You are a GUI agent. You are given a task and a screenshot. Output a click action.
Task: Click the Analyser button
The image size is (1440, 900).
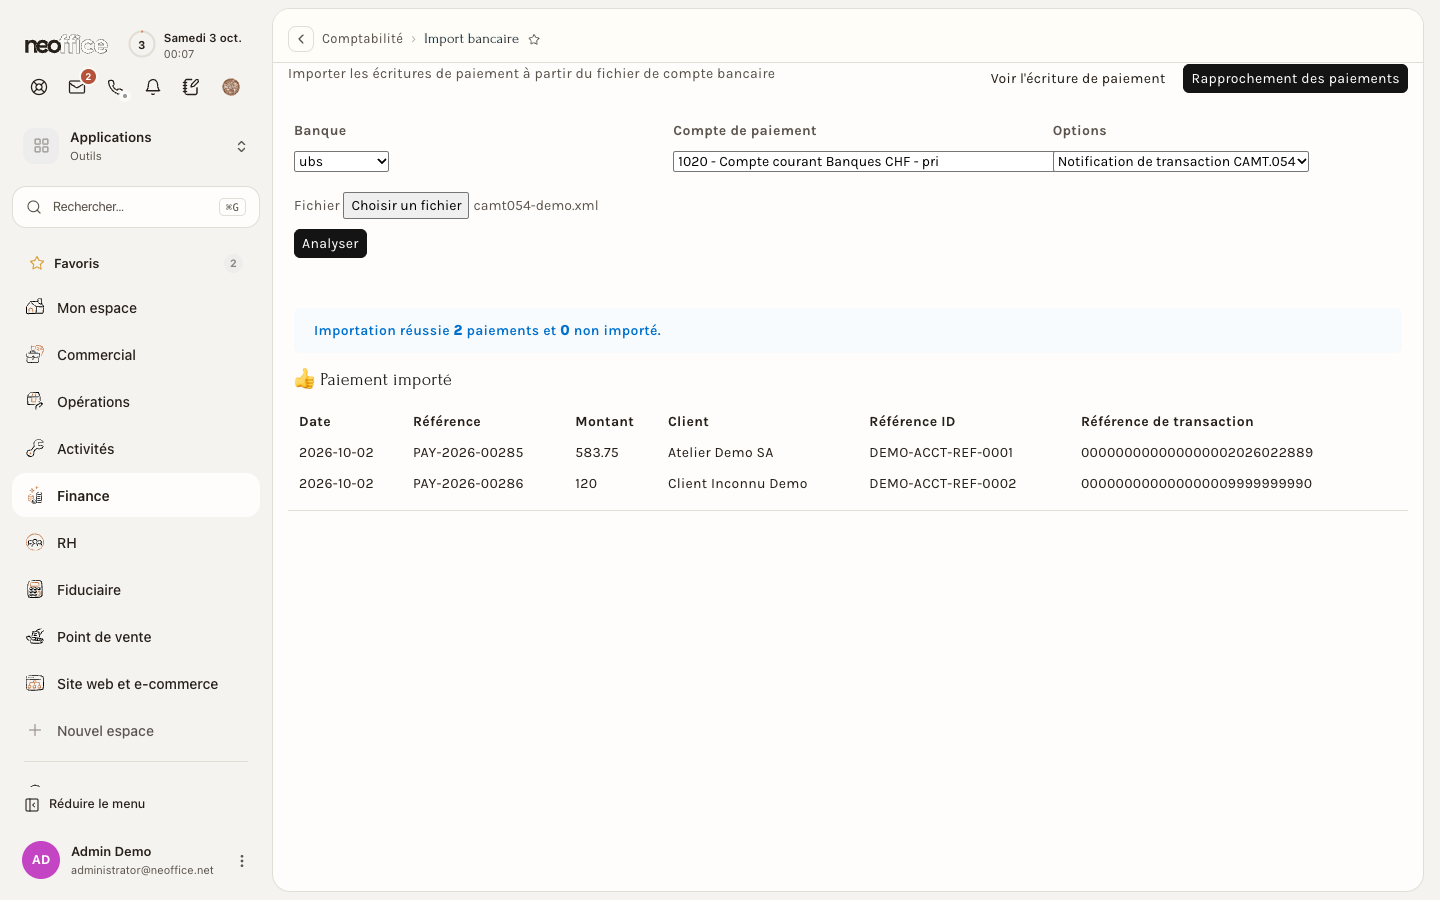tap(330, 244)
